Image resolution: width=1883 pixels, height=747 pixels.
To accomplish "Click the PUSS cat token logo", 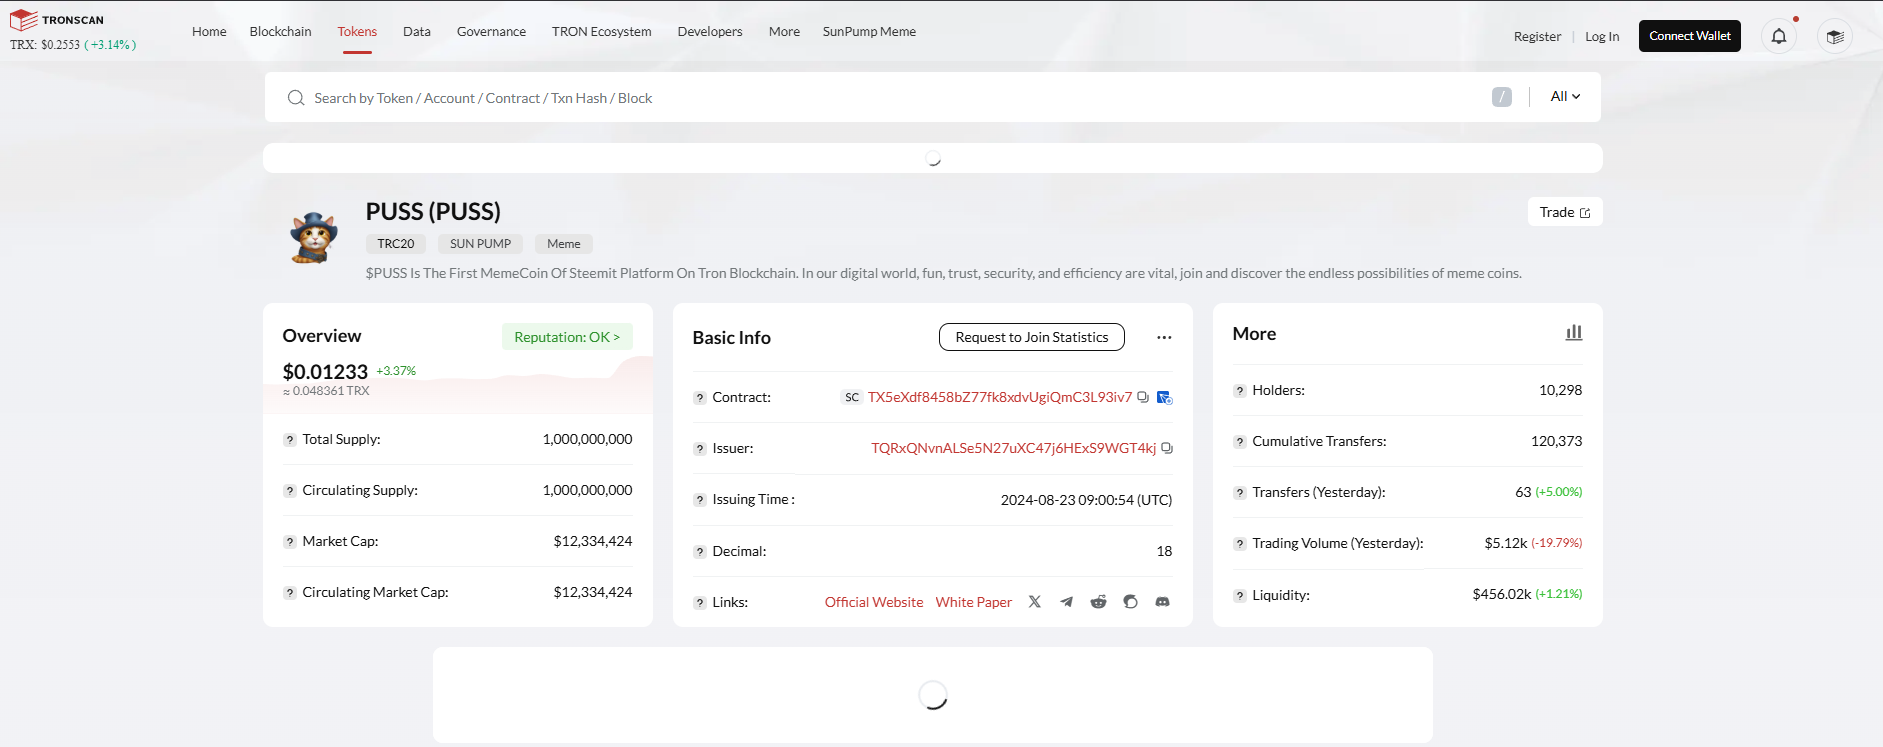I will click(314, 238).
